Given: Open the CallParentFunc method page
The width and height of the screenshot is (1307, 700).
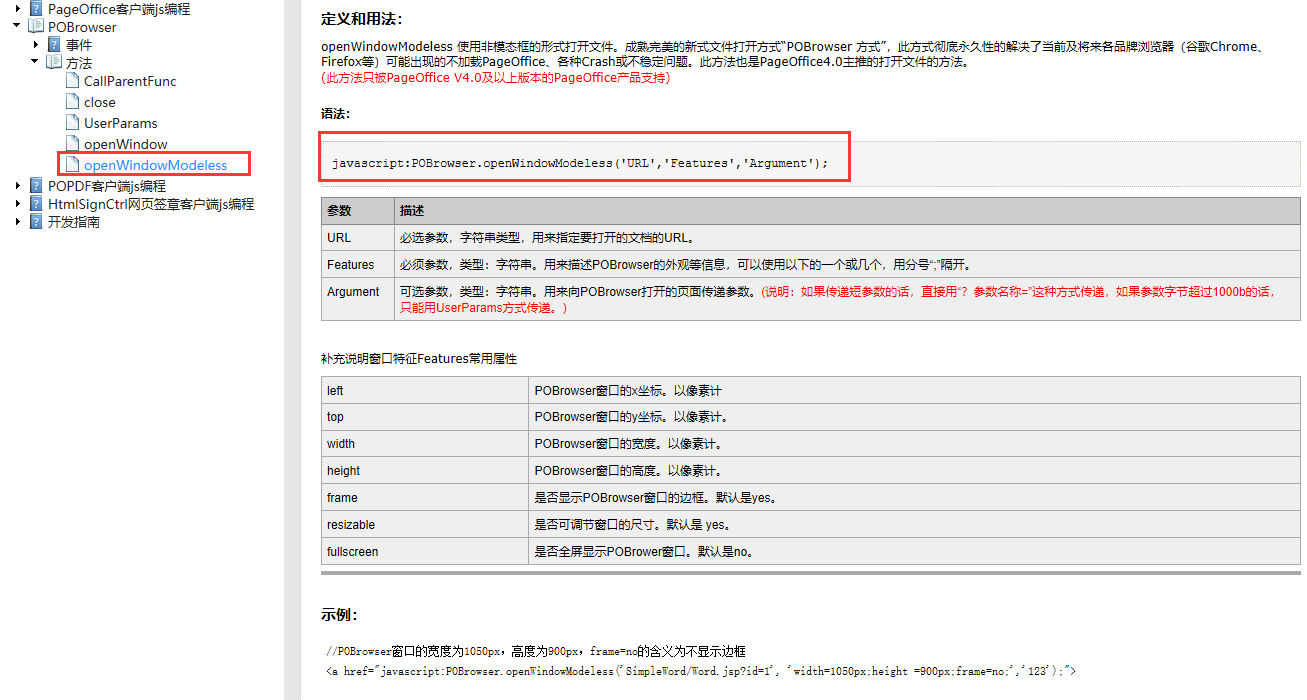Looking at the screenshot, I should (x=130, y=81).
